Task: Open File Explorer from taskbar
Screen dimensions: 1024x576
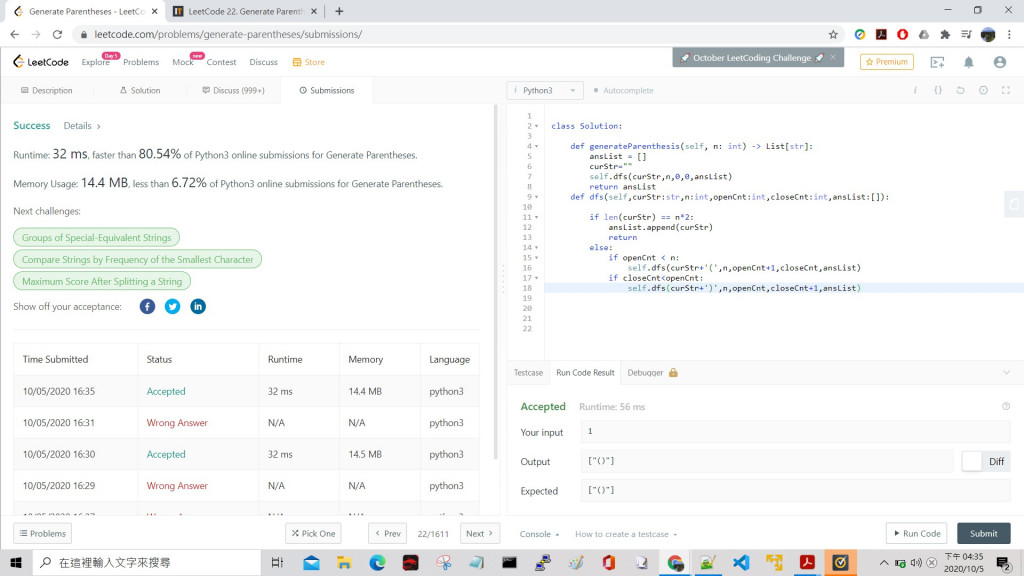Action: tap(344, 562)
